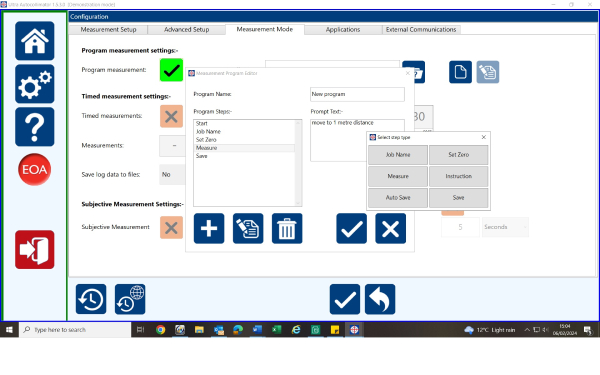
Task: Click the seconds value field showing 5
Action: pyautogui.click(x=460, y=227)
